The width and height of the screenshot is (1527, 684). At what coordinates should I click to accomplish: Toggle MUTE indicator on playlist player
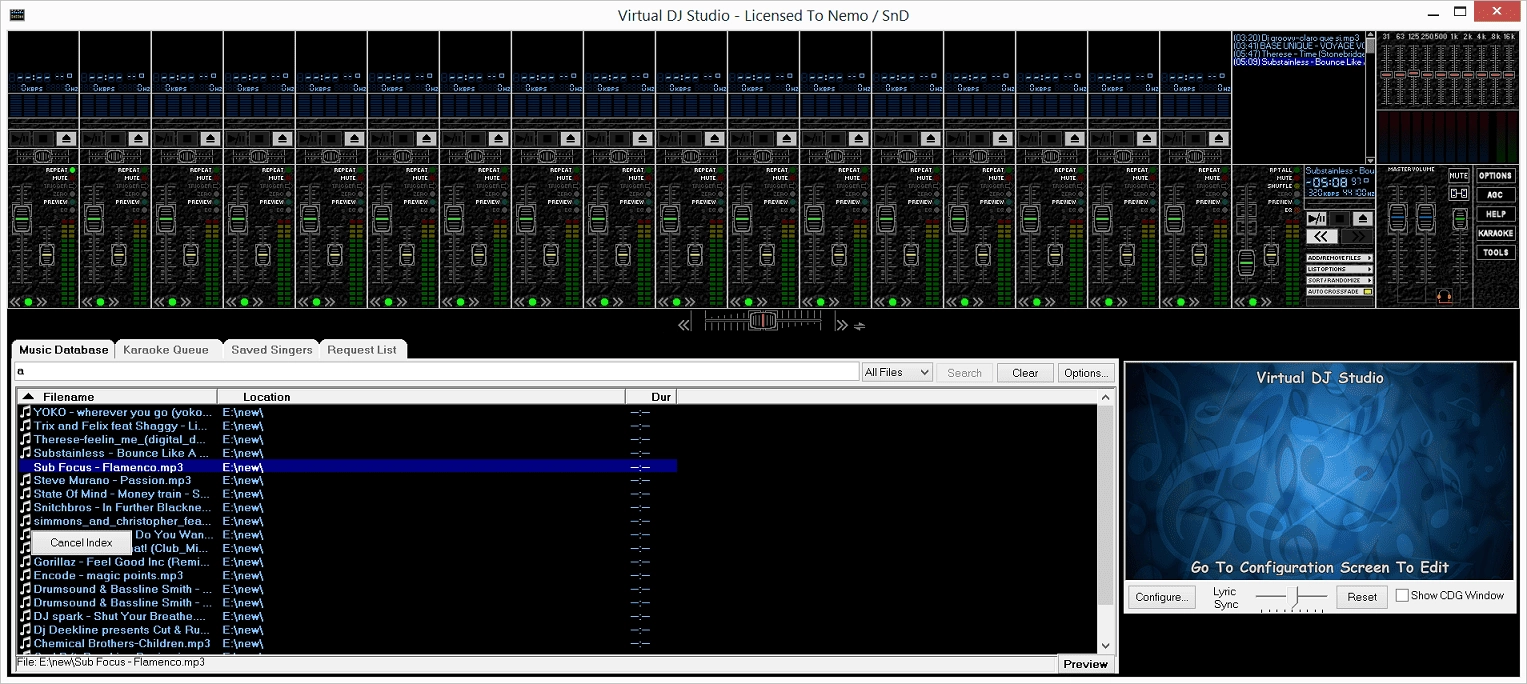pyautogui.click(x=1297, y=178)
